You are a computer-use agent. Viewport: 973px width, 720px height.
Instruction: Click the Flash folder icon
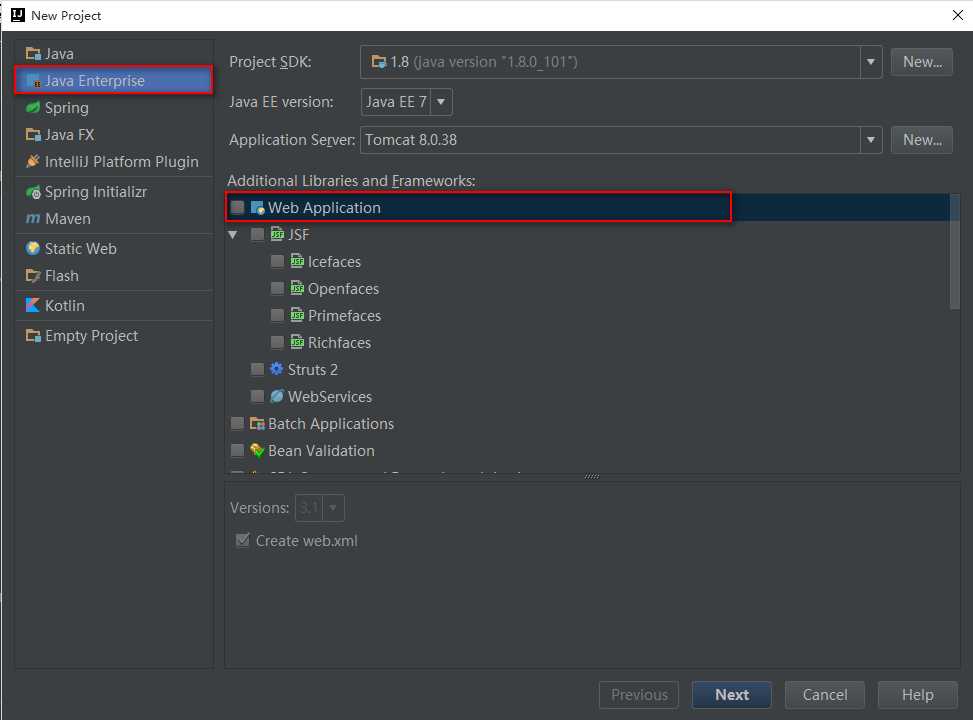pyautogui.click(x=33, y=276)
